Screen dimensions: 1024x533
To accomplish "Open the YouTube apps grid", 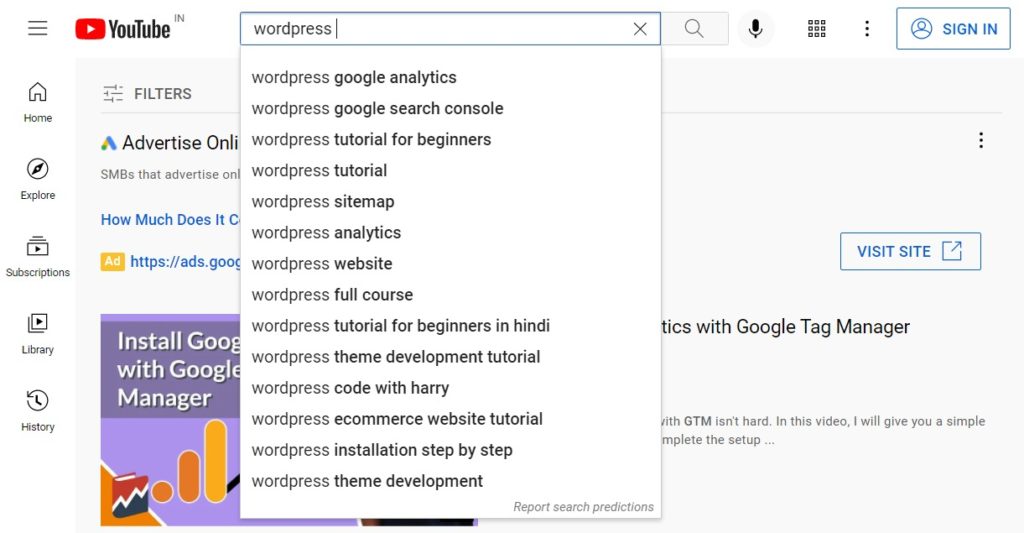I will (x=817, y=29).
